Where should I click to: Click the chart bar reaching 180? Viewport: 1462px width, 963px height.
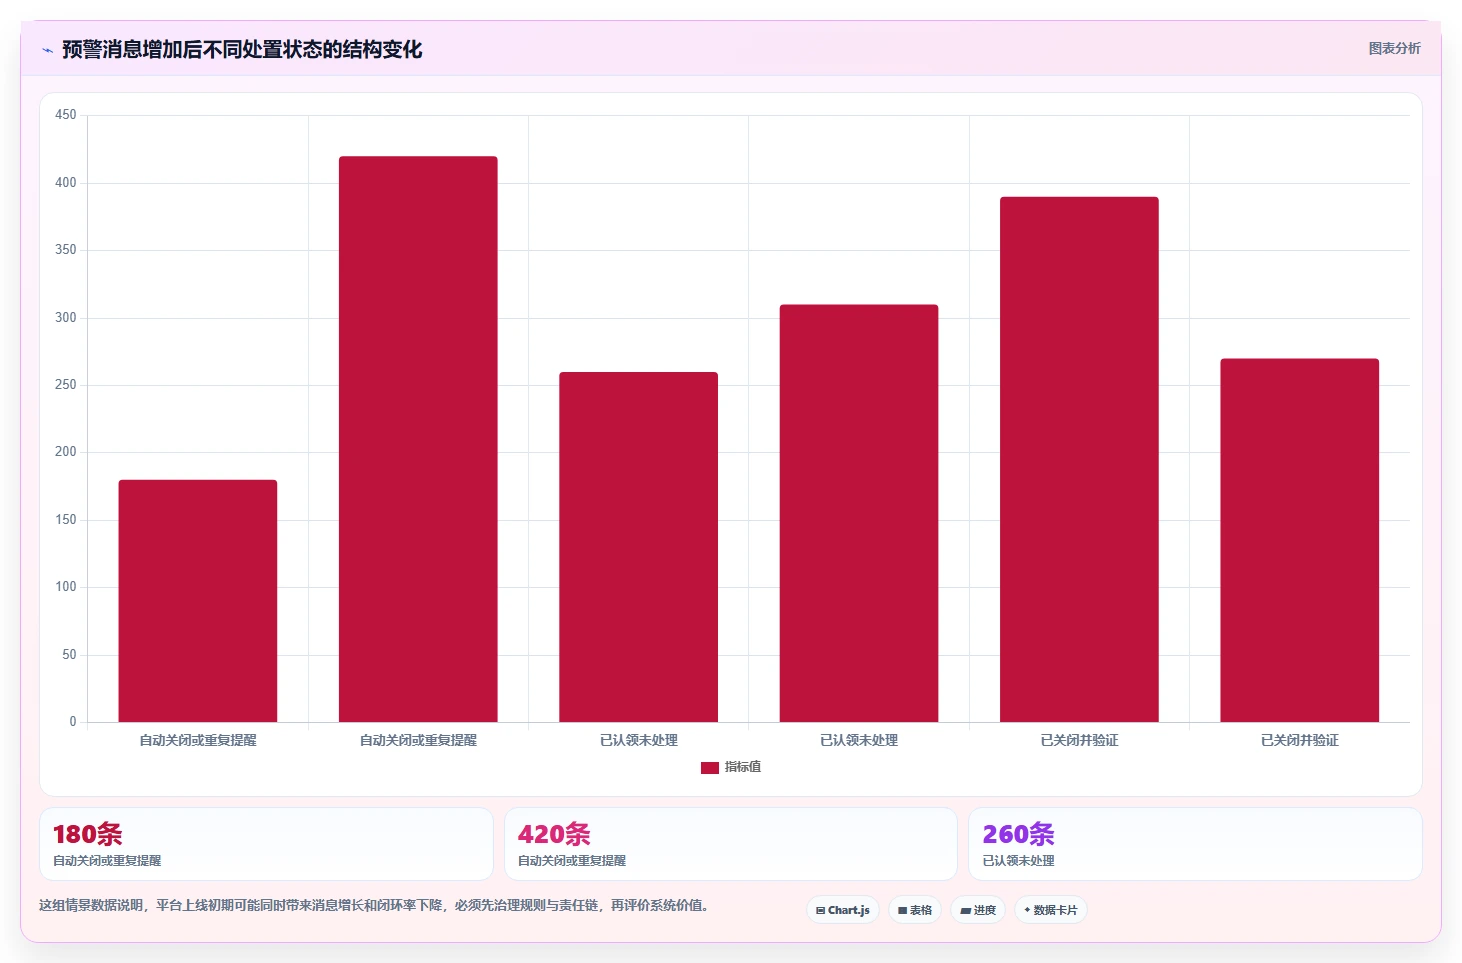198,601
